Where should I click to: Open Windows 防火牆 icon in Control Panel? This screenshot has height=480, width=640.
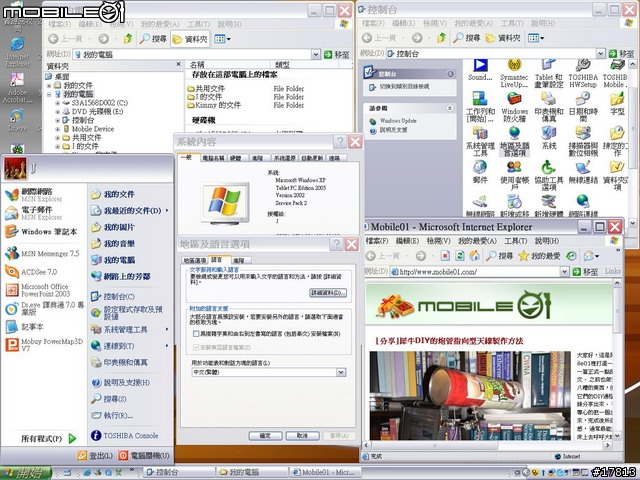514,107
